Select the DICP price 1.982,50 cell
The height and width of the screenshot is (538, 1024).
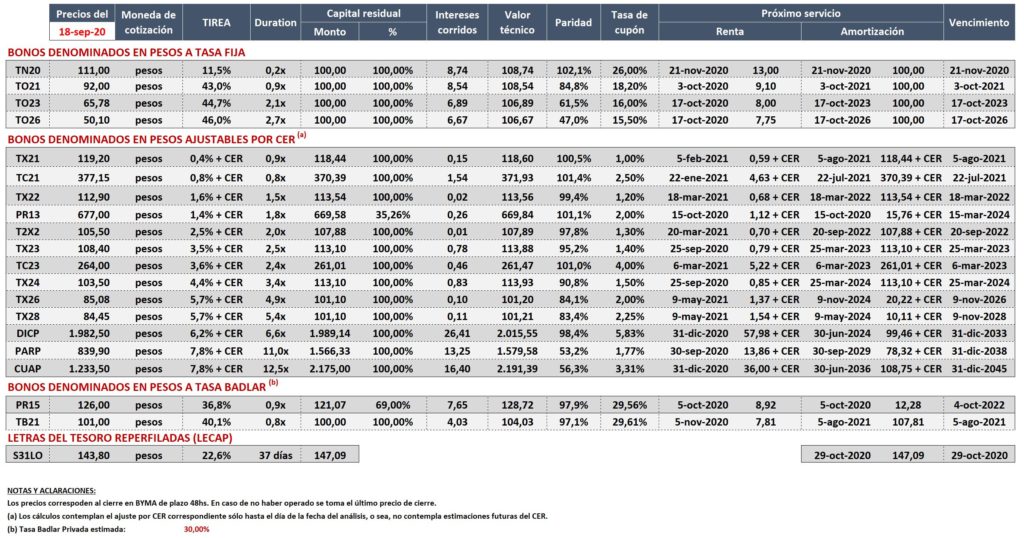[x=89, y=334]
